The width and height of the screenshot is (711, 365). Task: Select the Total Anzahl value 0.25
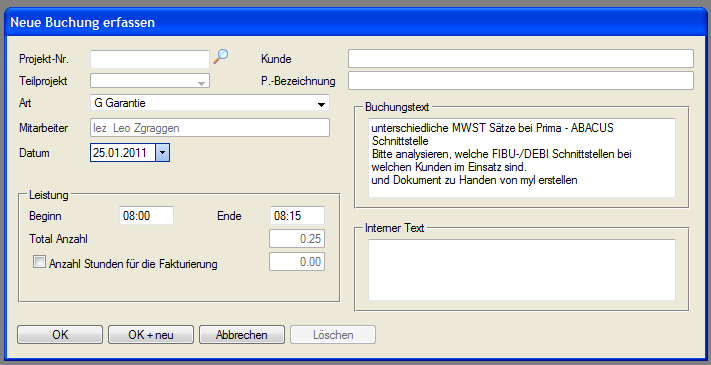297,239
